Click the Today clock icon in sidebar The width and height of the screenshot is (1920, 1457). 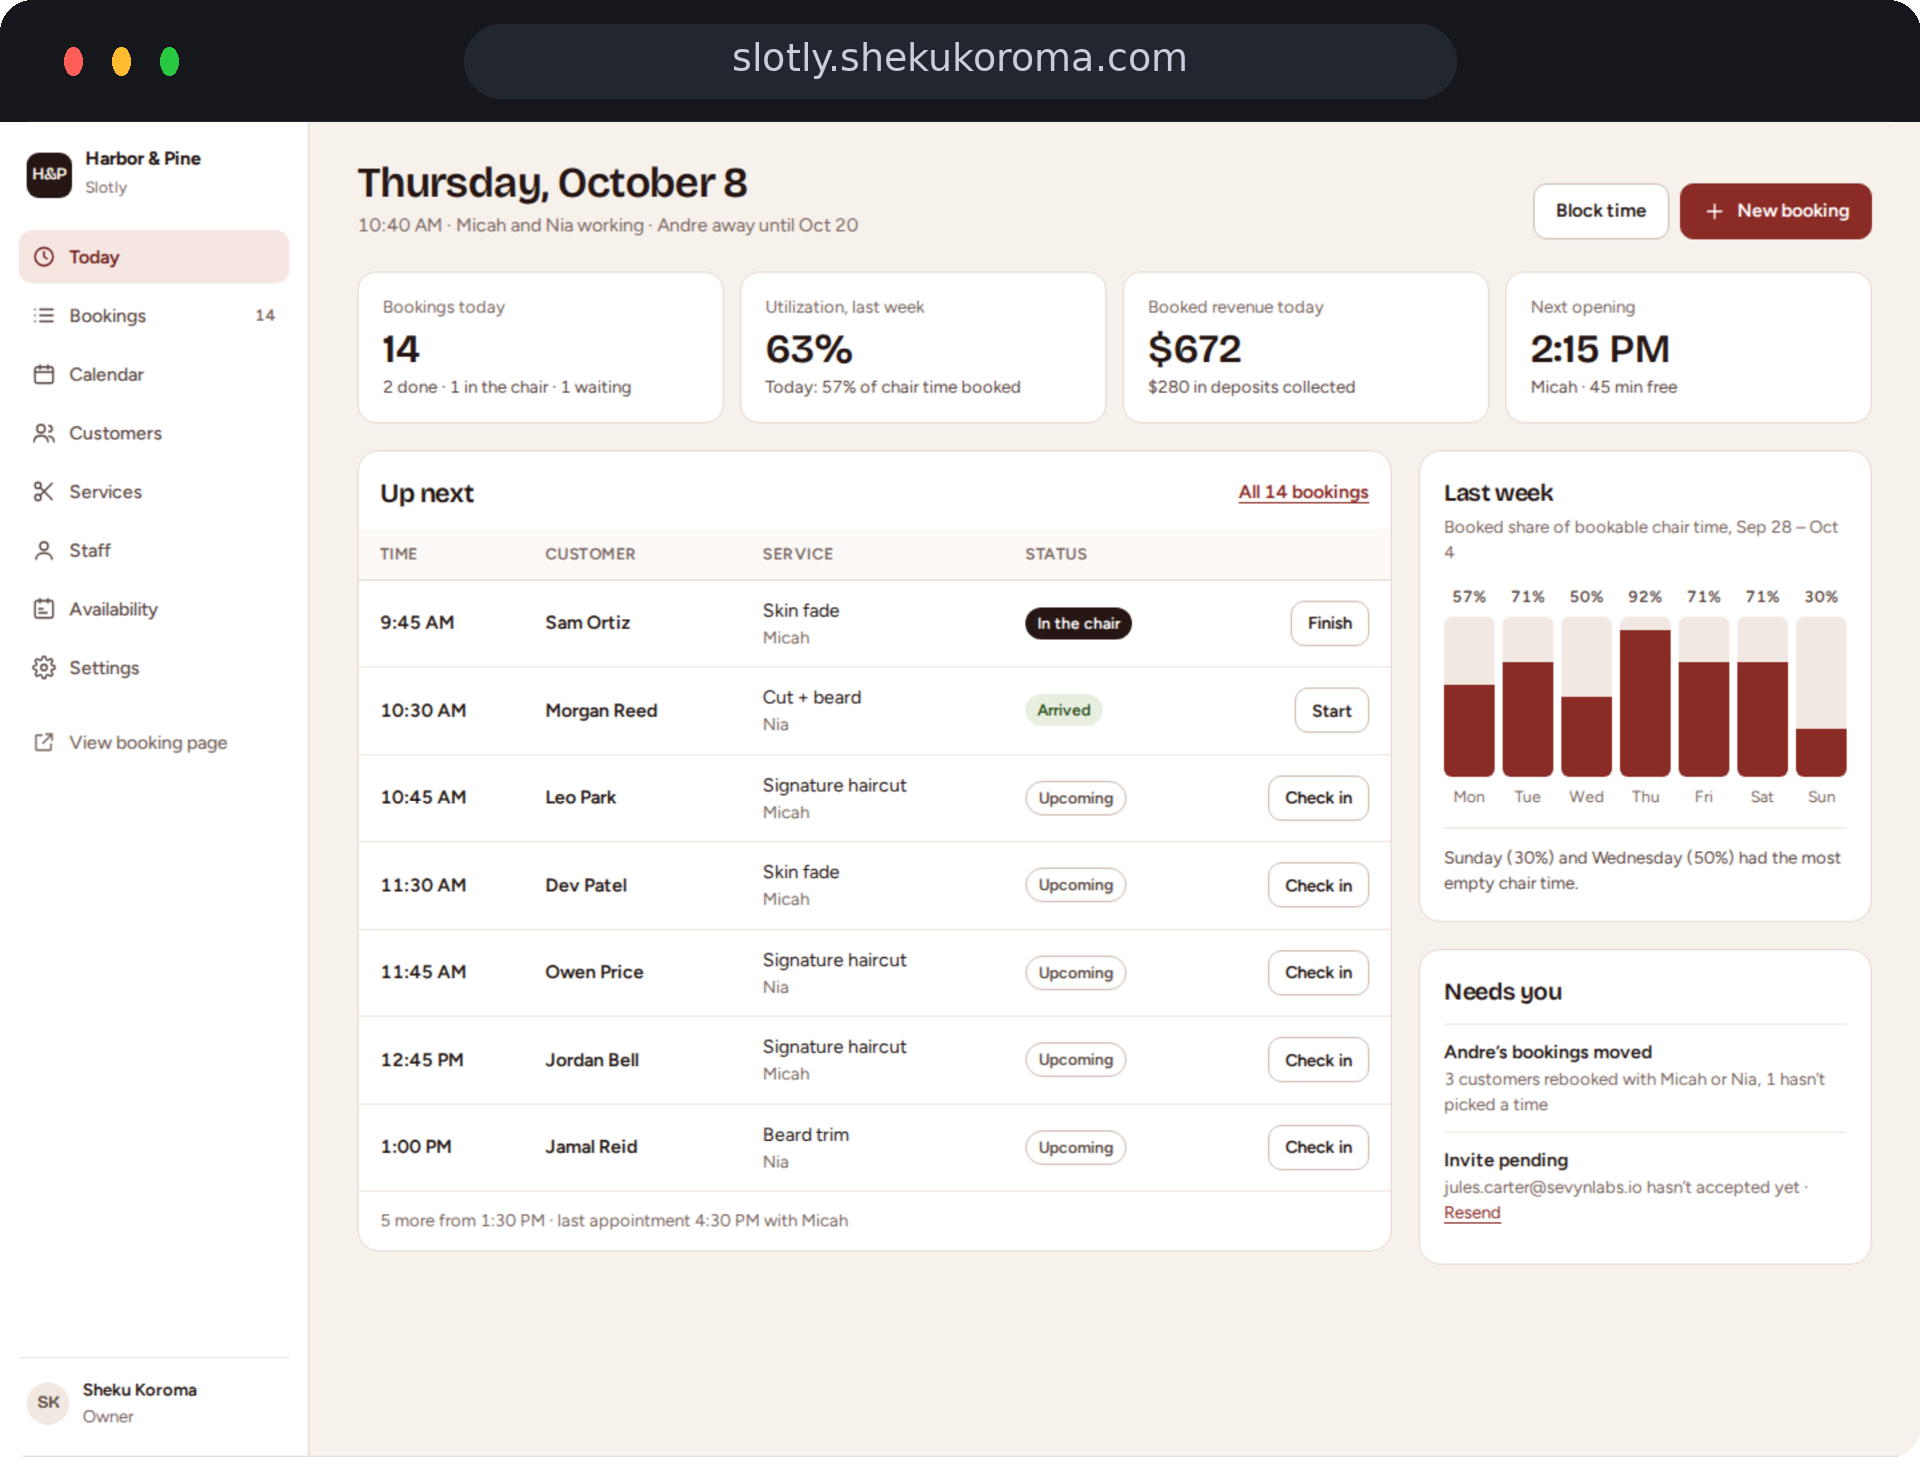(x=44, y=257)
